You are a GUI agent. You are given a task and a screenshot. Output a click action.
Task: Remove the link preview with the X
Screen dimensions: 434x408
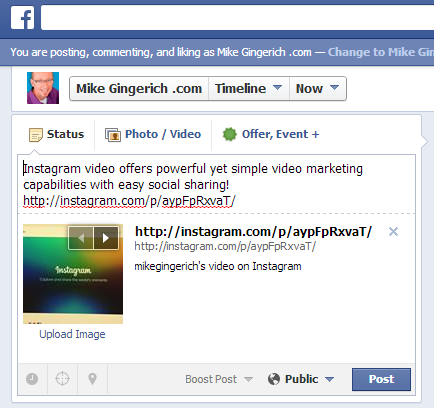pos(393,232)
